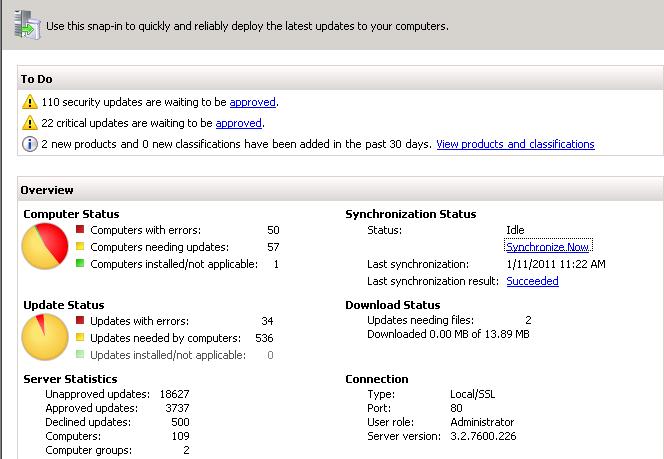Click the Updates needing files label
Image resolution: width=664 pixels, height=459 pixels.
click(421, 320)
